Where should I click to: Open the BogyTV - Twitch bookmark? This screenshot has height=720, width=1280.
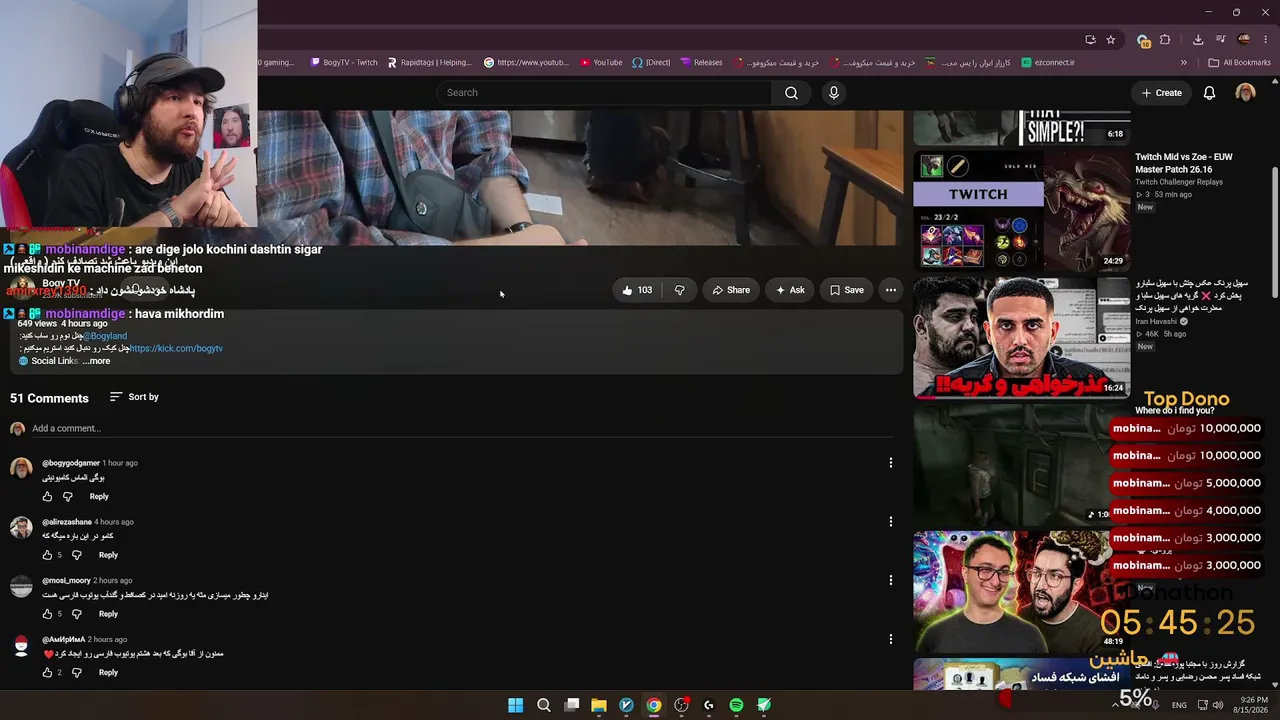pyautogui.click(x=344, y=62)
